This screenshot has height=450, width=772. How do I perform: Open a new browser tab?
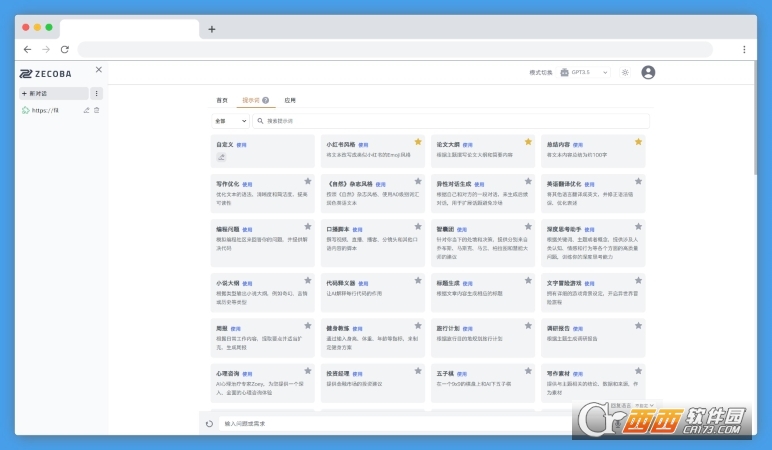[x=212, y=29]
